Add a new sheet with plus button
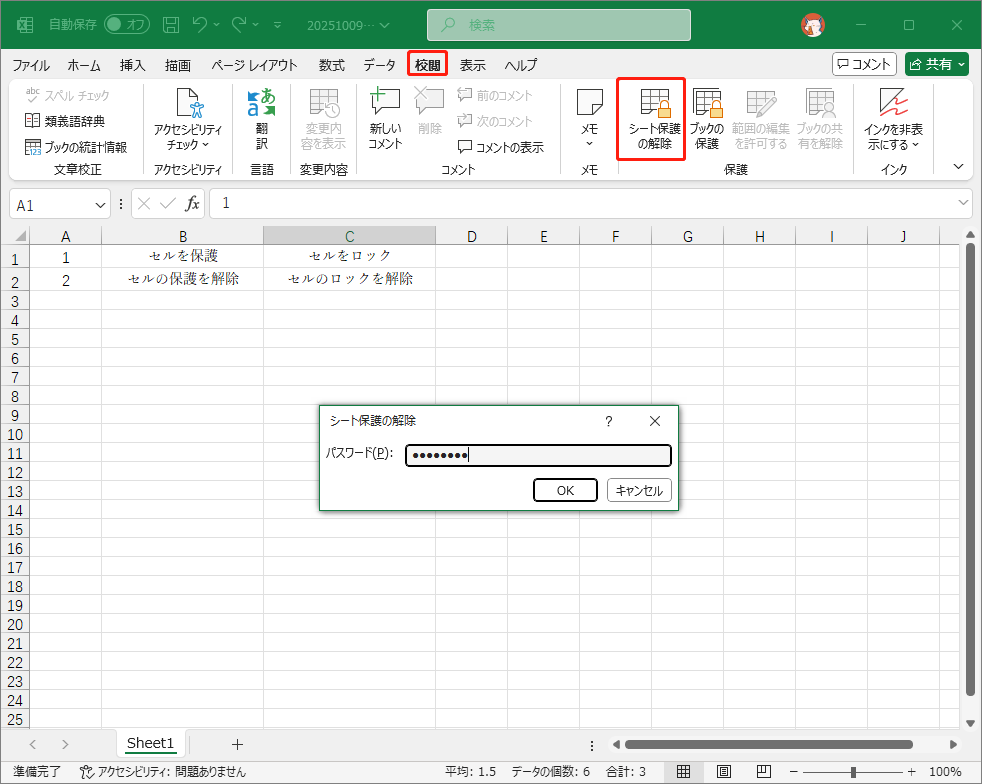The height and width of the screenshot is (784, 982). 237,744
